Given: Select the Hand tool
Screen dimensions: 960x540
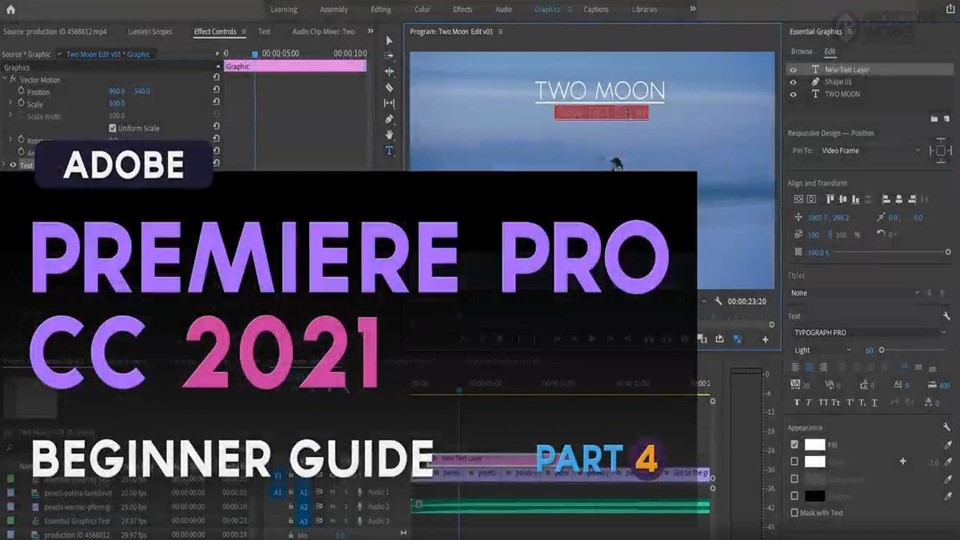Looking at the screenshot, I should [x=389, y=135].
